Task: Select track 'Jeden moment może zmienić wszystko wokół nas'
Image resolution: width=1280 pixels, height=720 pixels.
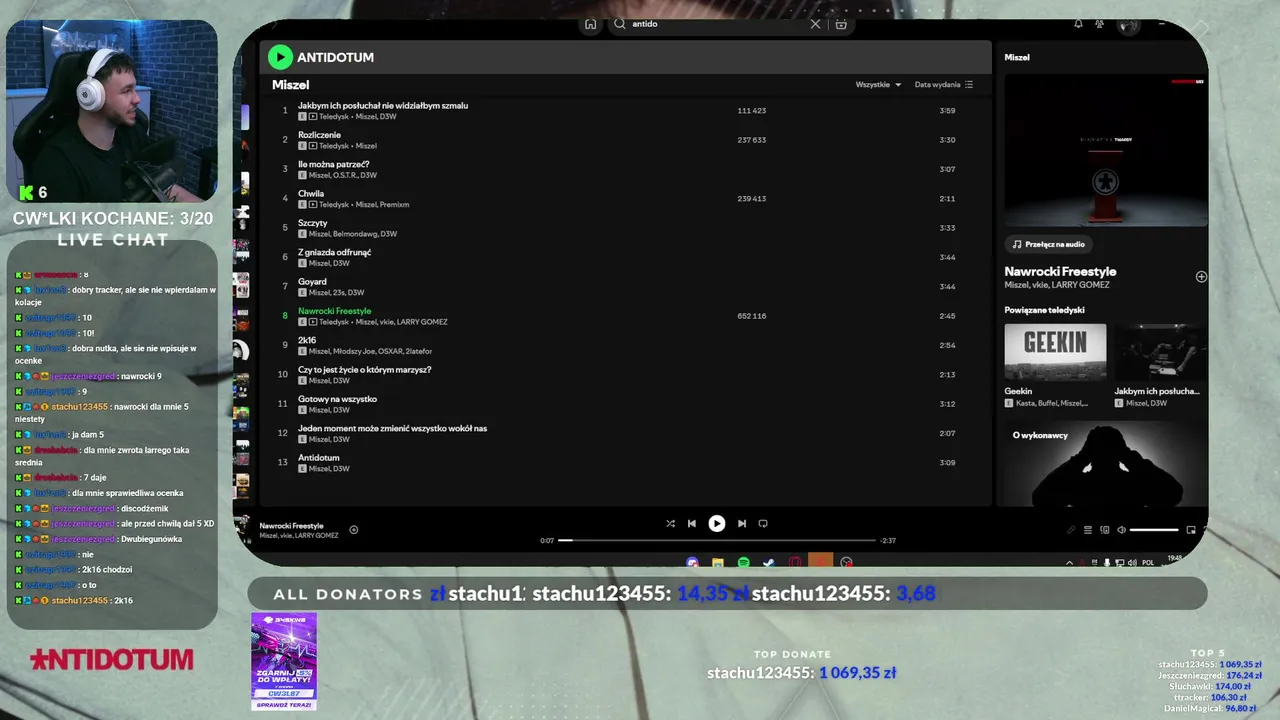Action: [393, 428]
